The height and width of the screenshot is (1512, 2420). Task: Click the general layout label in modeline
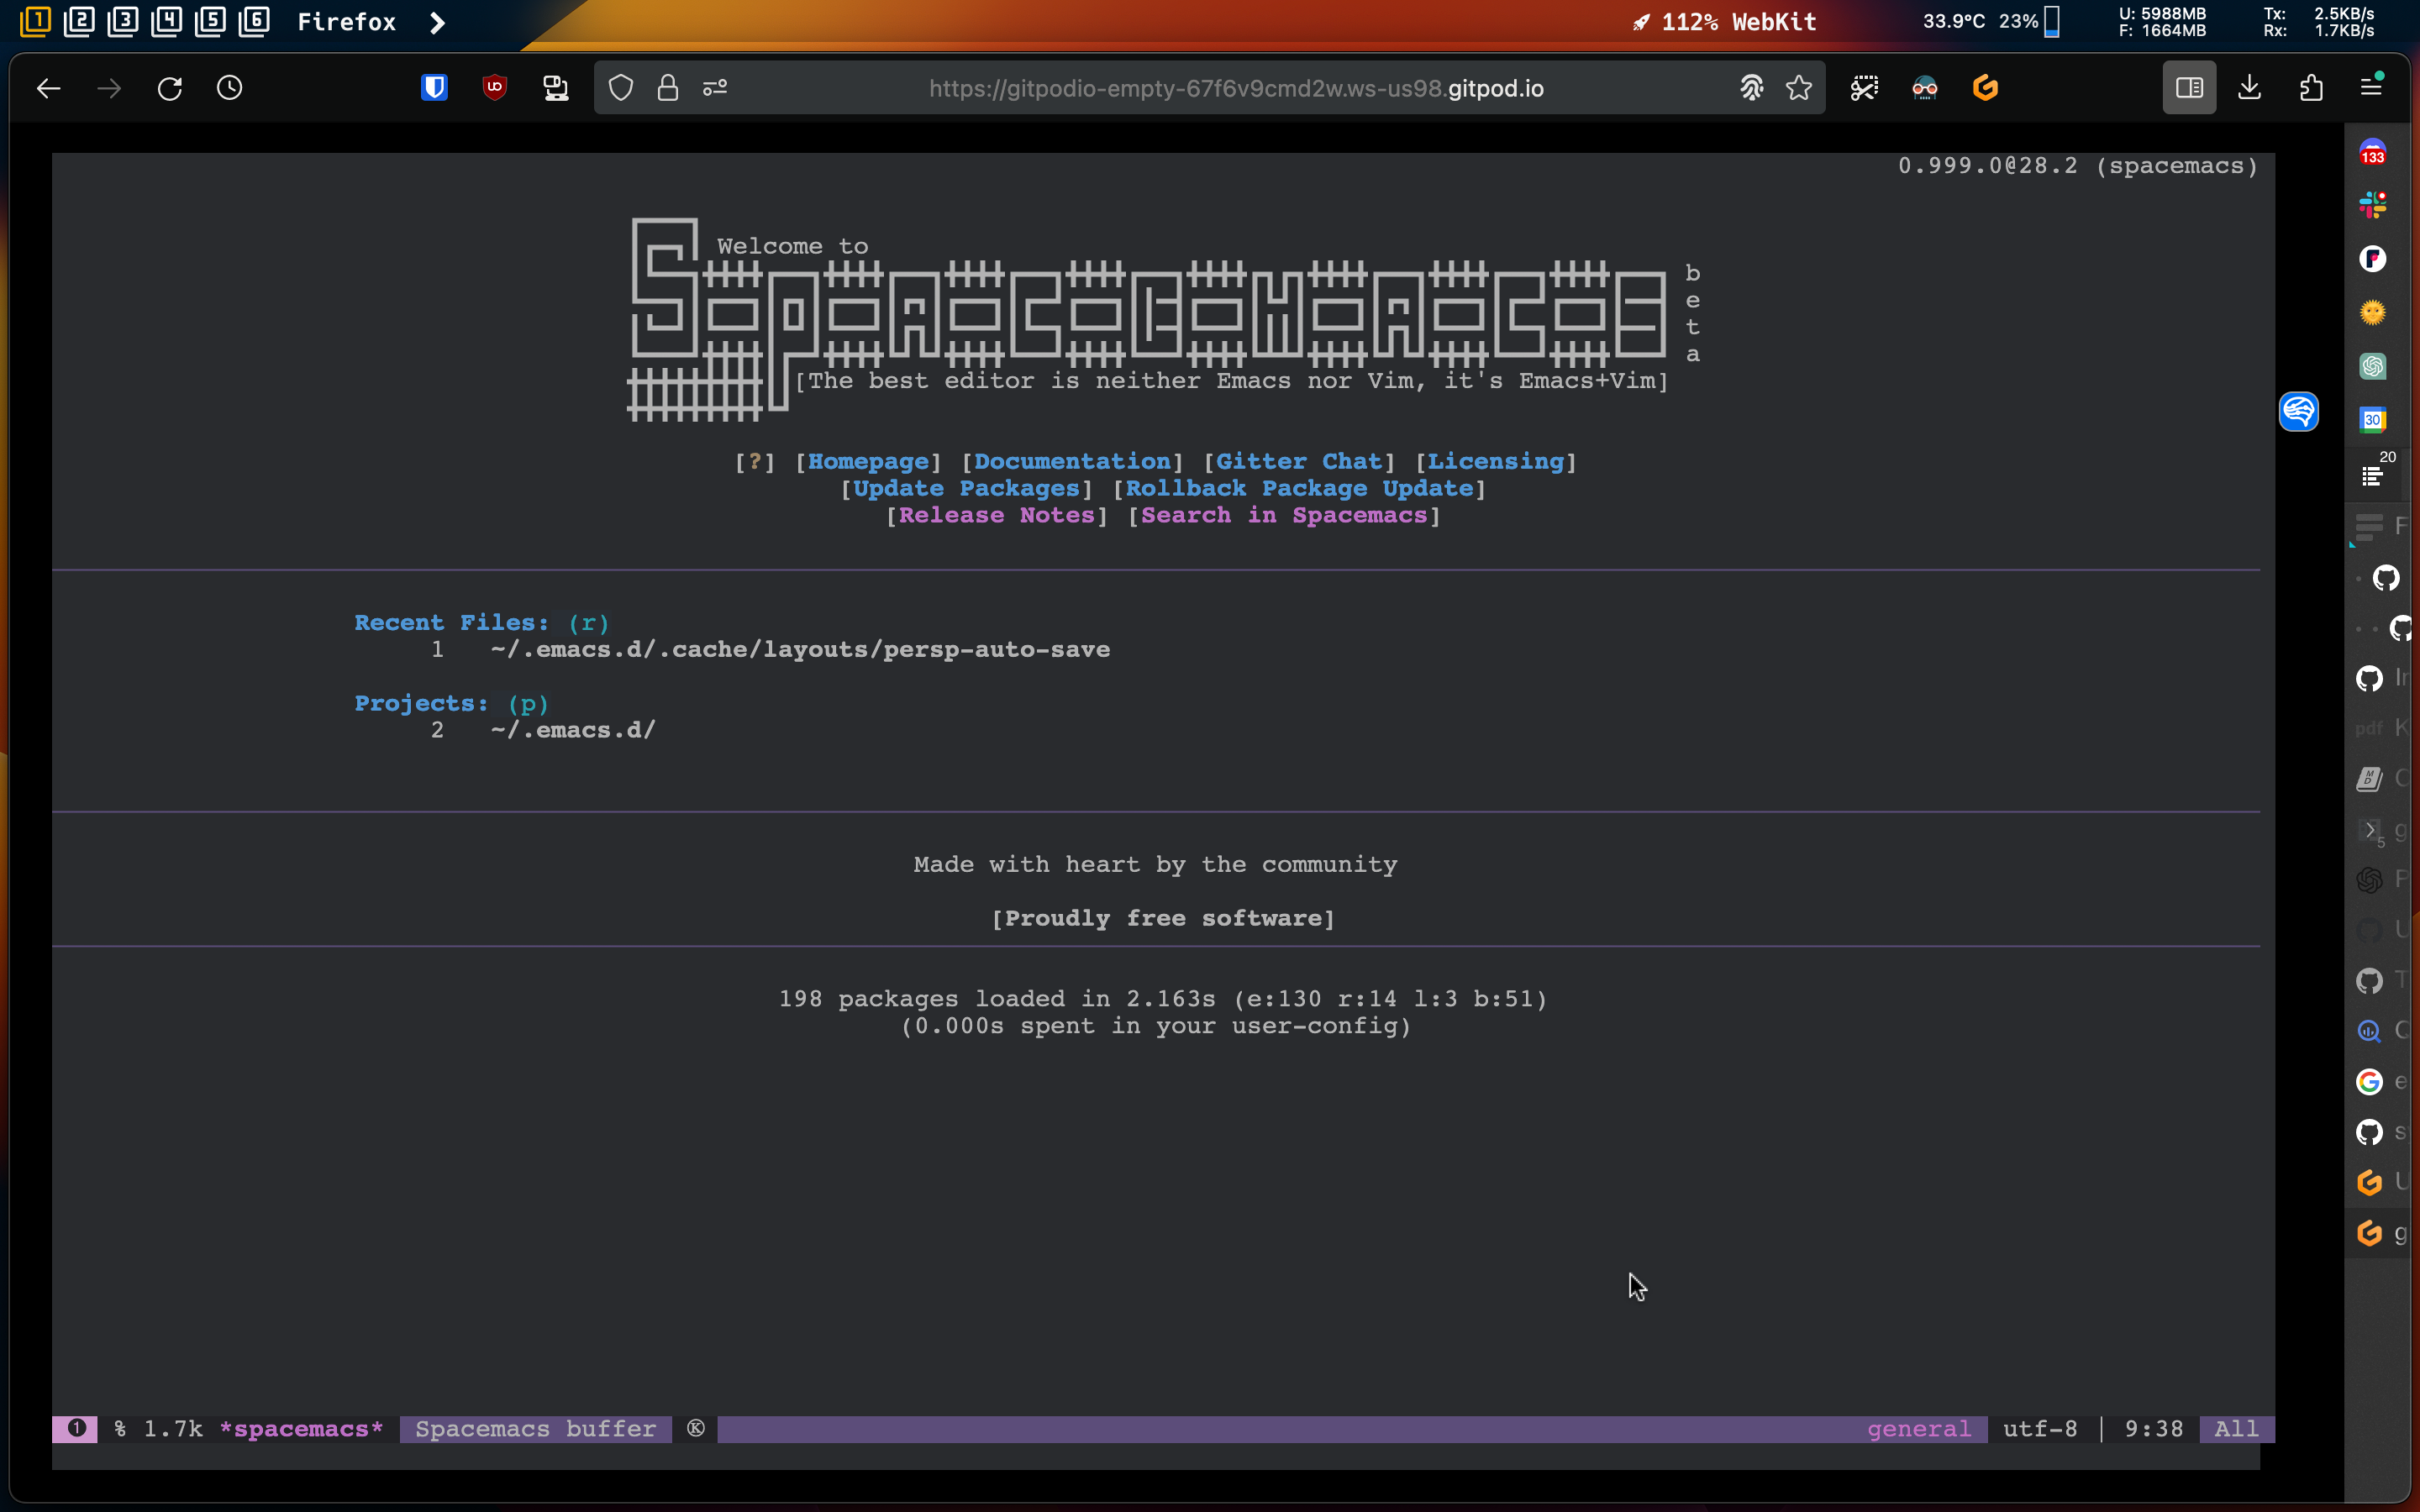(x=1919, y=1429)
